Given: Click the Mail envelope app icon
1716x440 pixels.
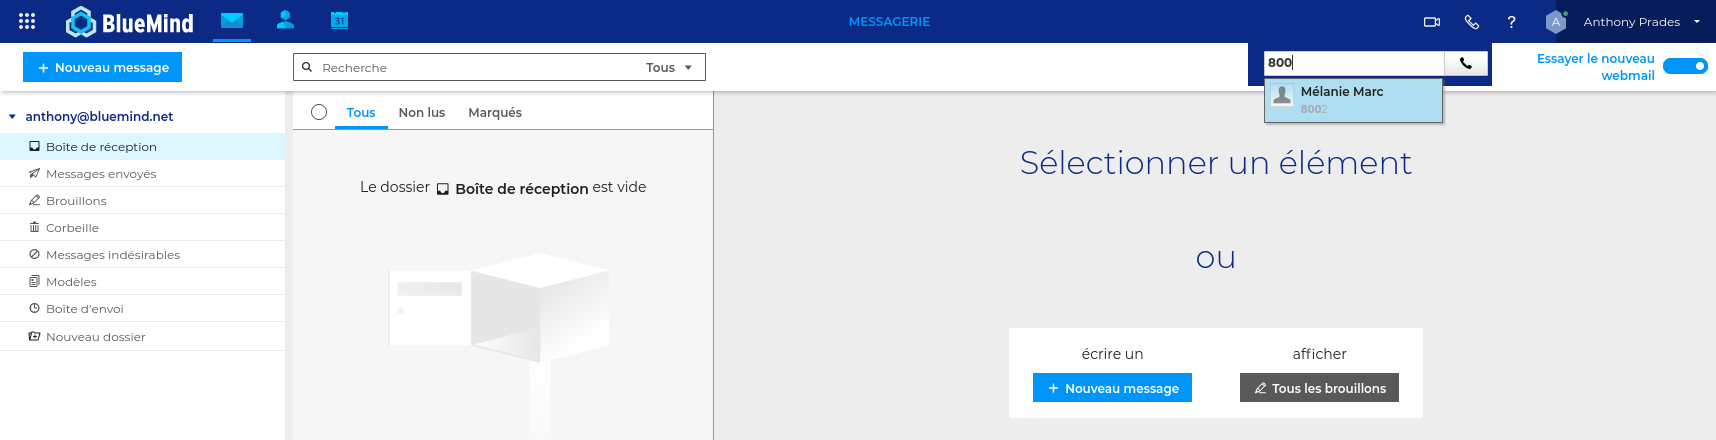Looking at the screenshot, I should 232,20.
